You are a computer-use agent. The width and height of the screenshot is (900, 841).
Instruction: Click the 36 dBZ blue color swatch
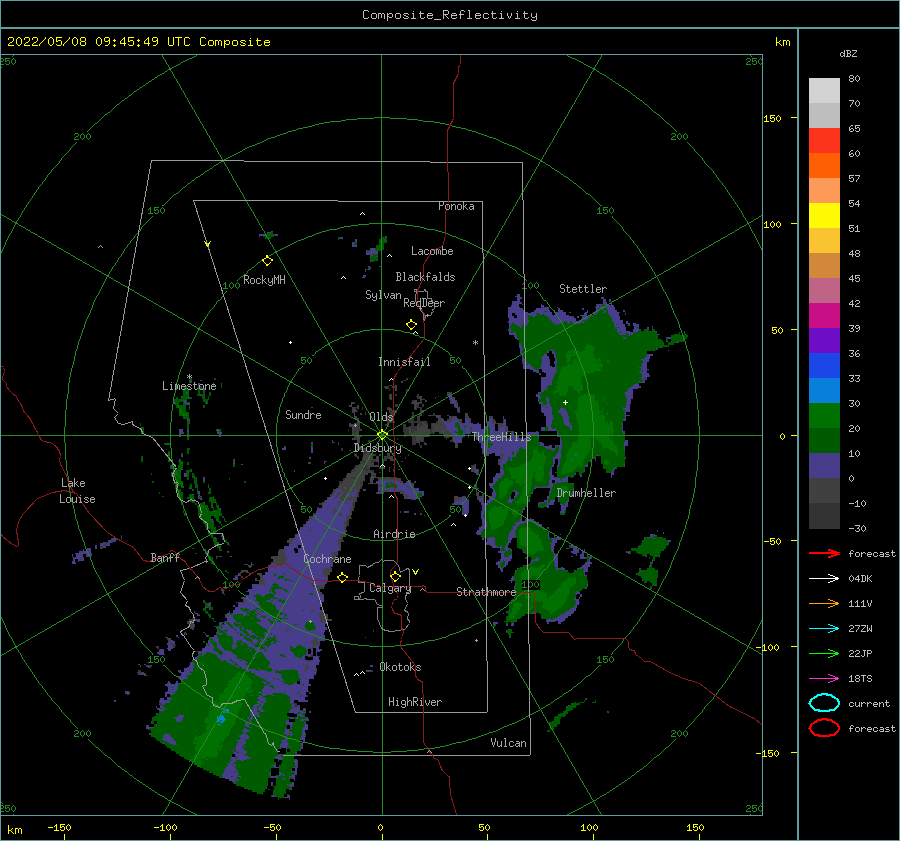(x=824, y=365)
